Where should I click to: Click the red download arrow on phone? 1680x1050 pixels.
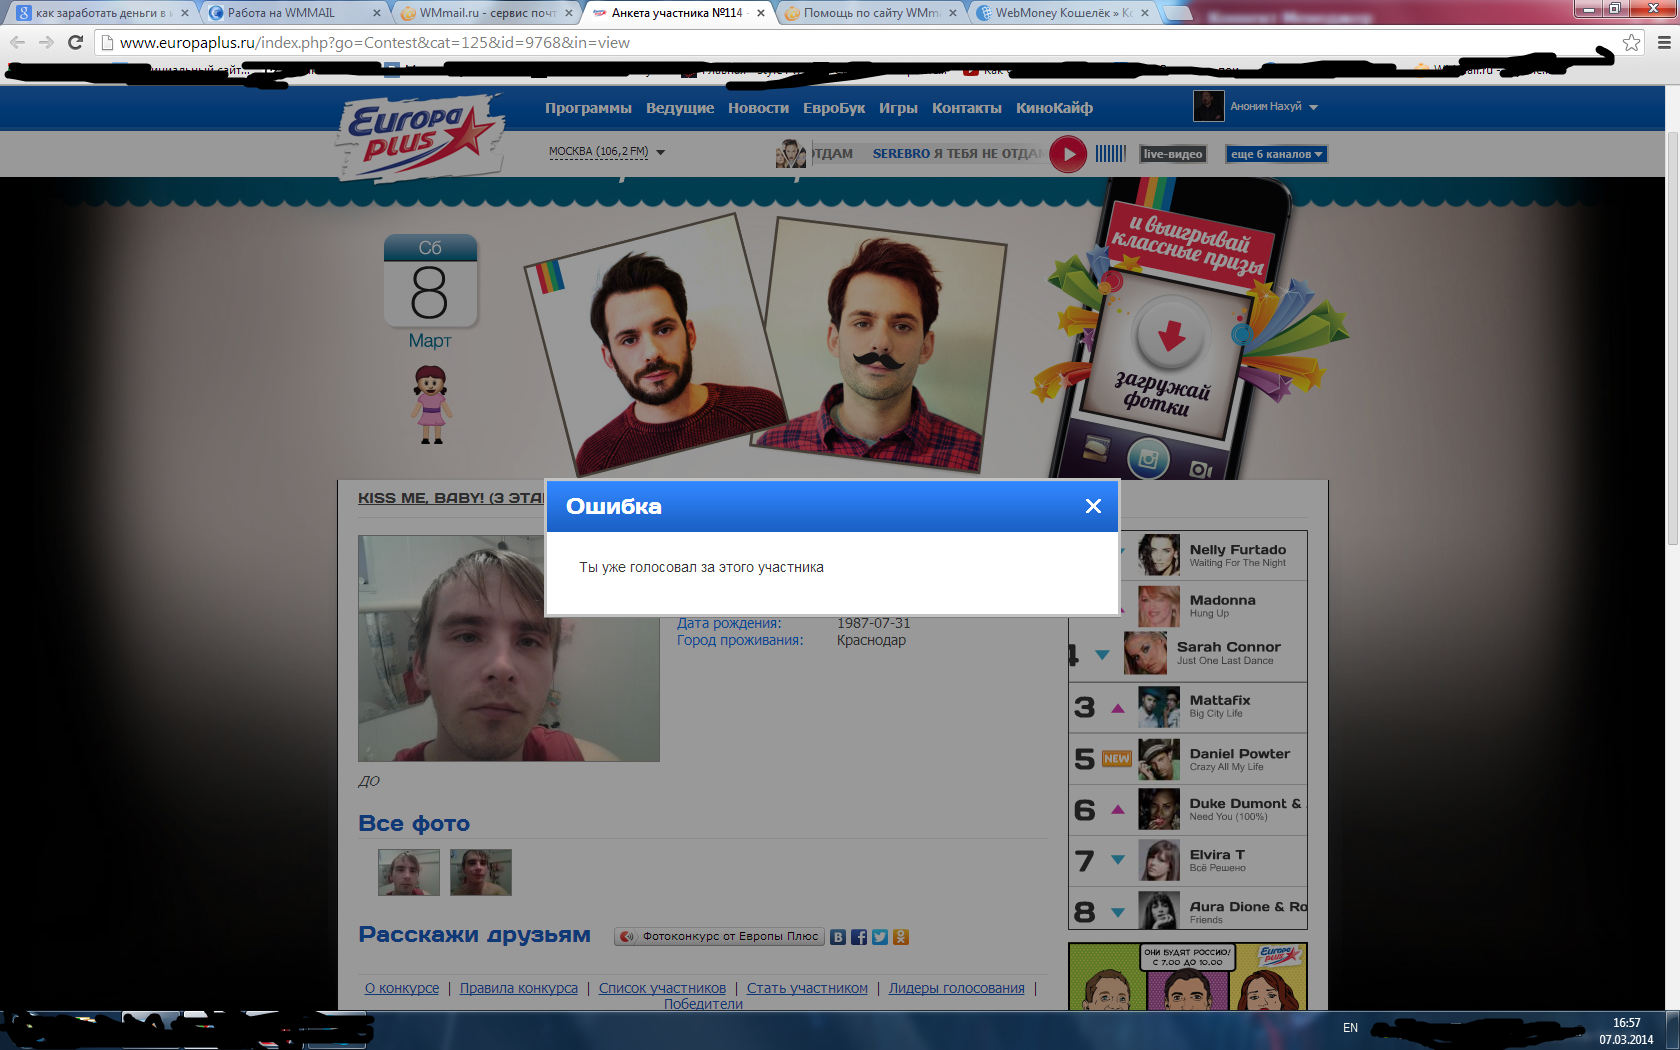tap(1170, 336)
